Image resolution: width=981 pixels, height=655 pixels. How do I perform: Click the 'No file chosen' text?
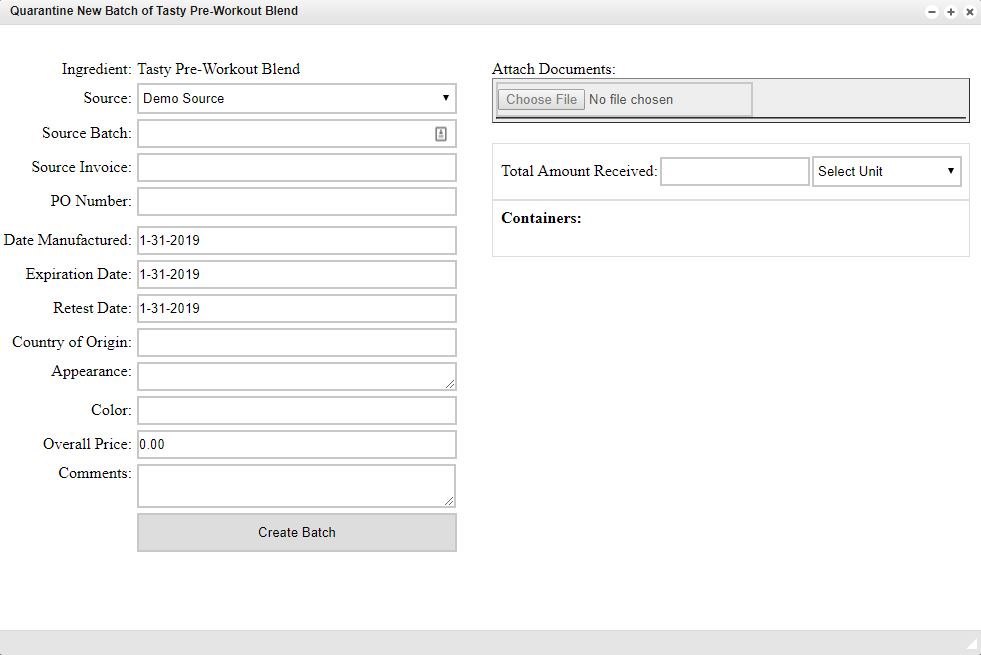631,99
